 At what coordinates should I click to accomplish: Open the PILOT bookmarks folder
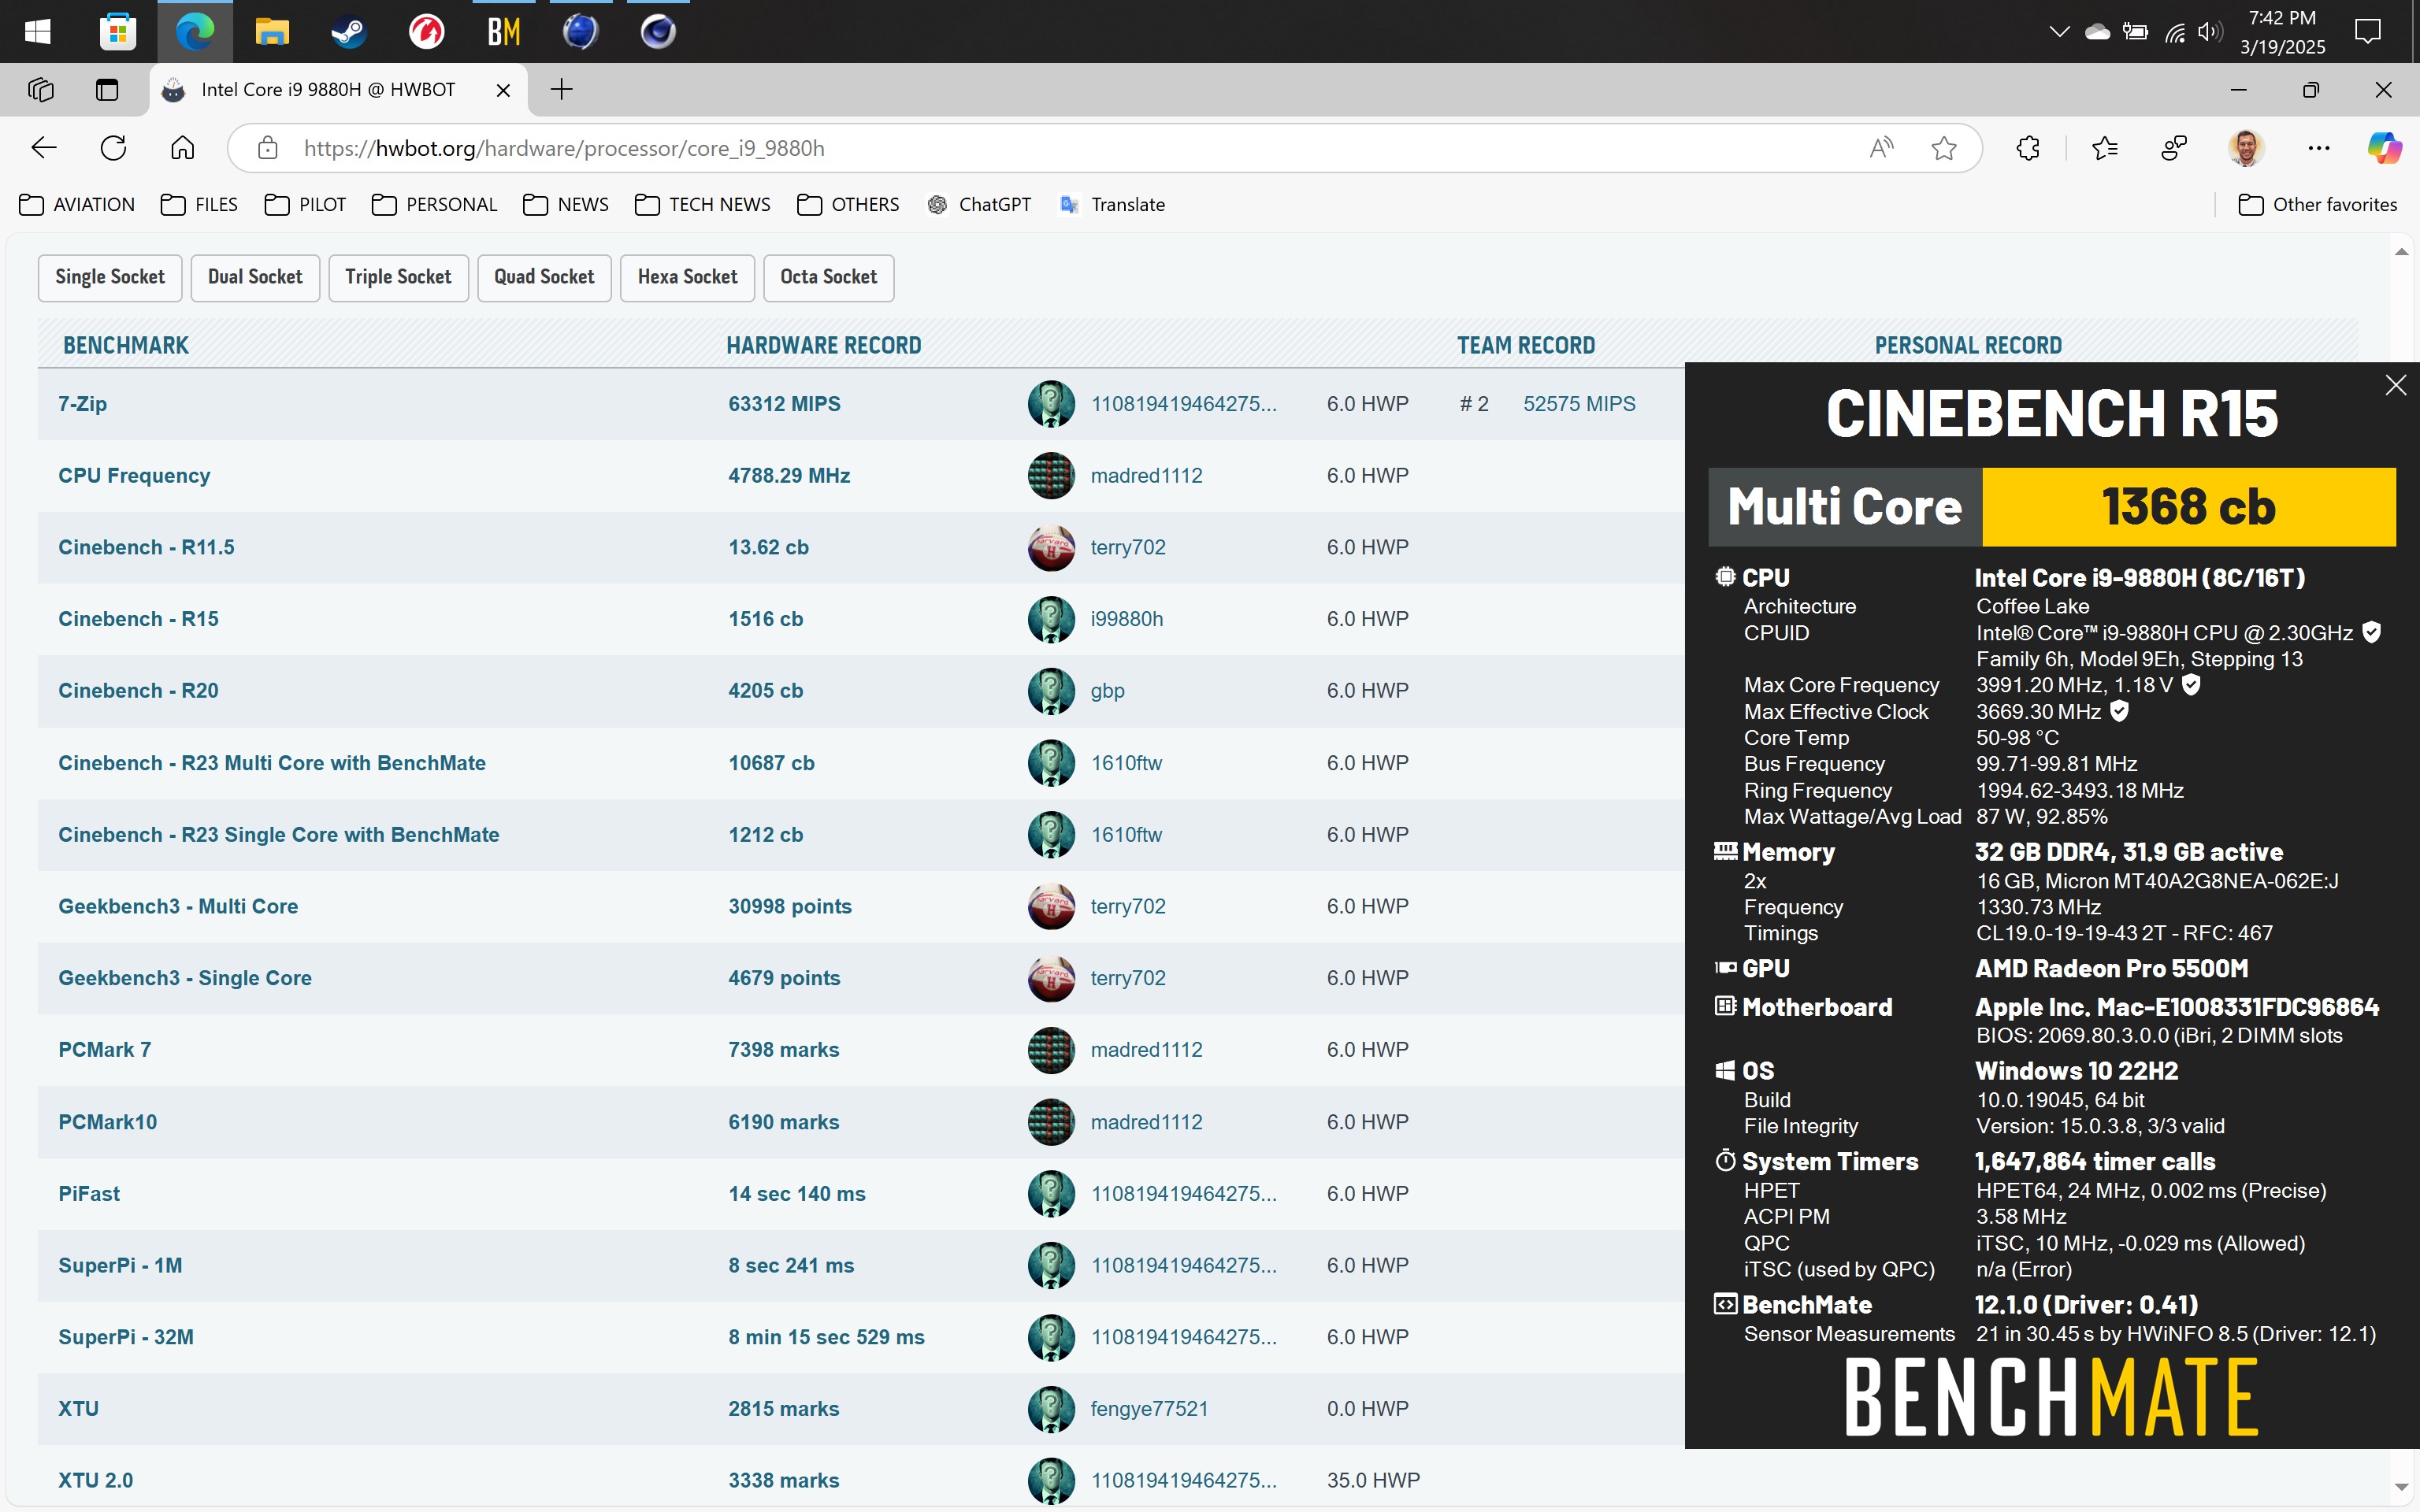point(305,204)
